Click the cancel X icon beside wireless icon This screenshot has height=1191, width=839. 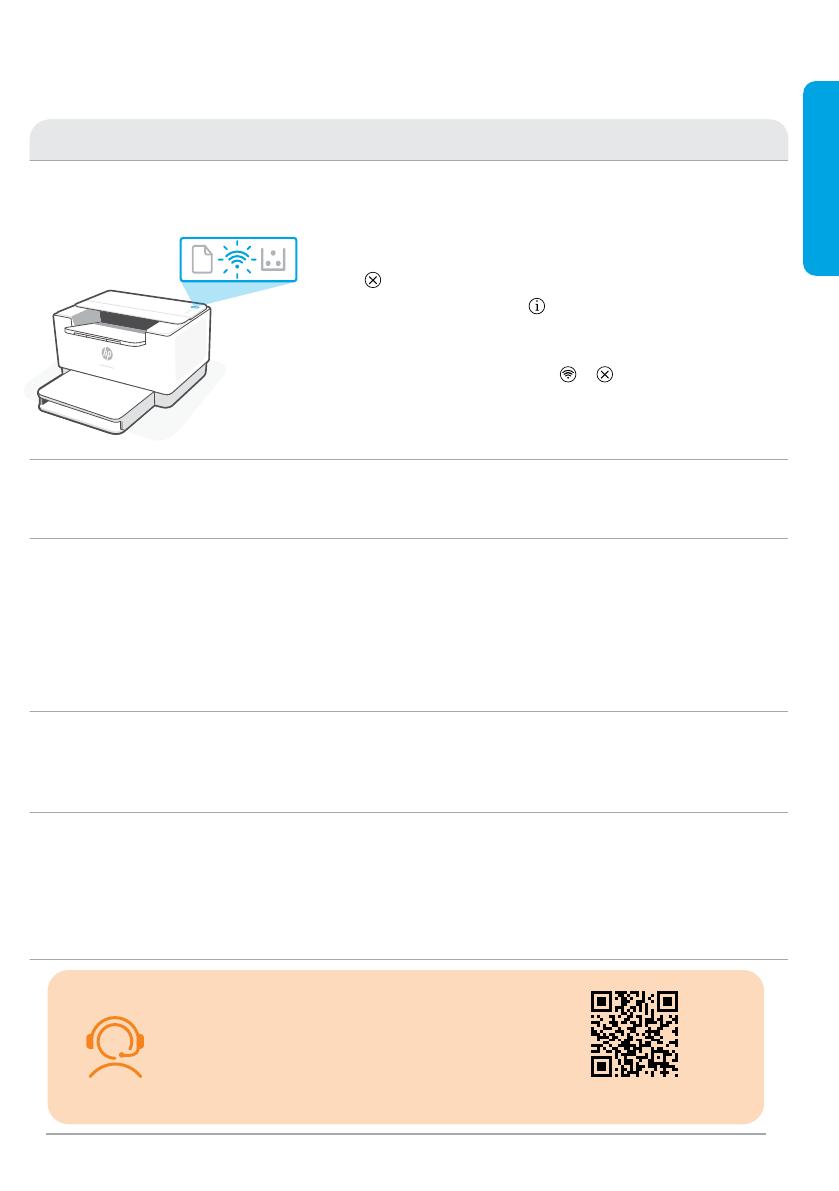point(604,374)
